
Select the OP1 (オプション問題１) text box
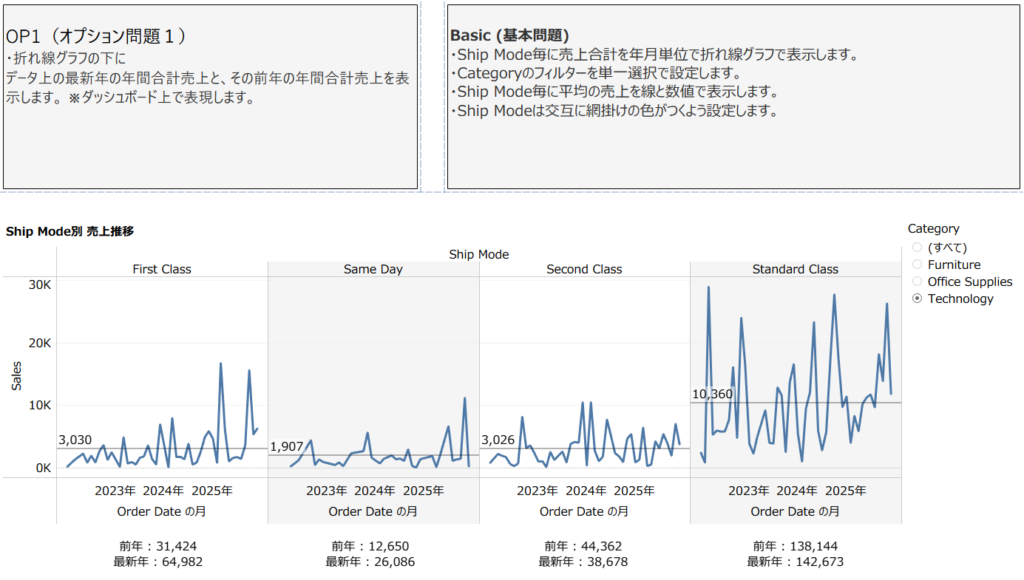point(210,96)
